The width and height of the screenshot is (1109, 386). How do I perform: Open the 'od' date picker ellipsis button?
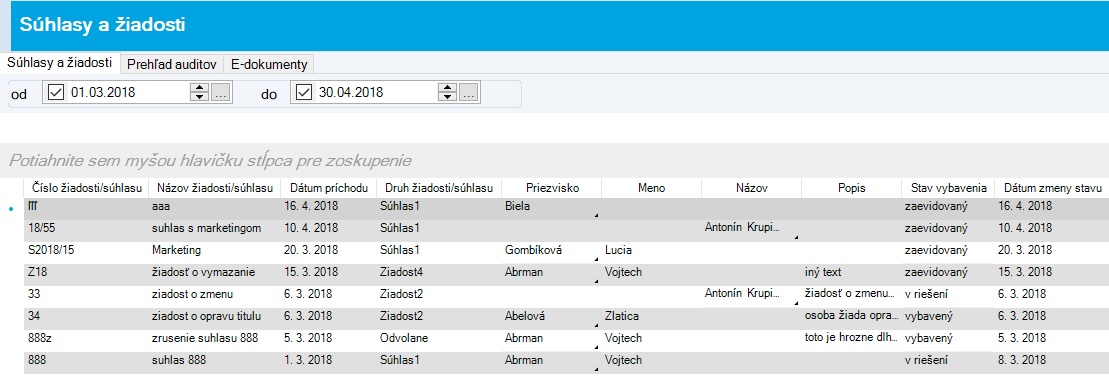point(221,93)
